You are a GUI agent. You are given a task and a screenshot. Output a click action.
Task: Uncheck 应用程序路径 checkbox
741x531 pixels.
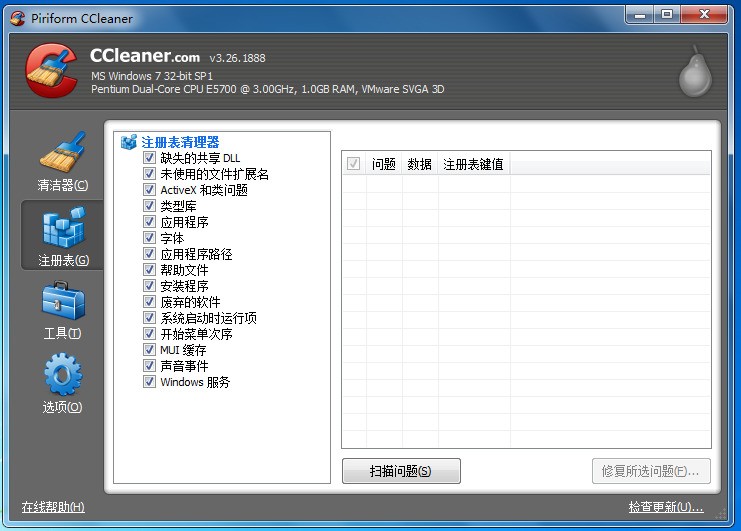(149, 254)
